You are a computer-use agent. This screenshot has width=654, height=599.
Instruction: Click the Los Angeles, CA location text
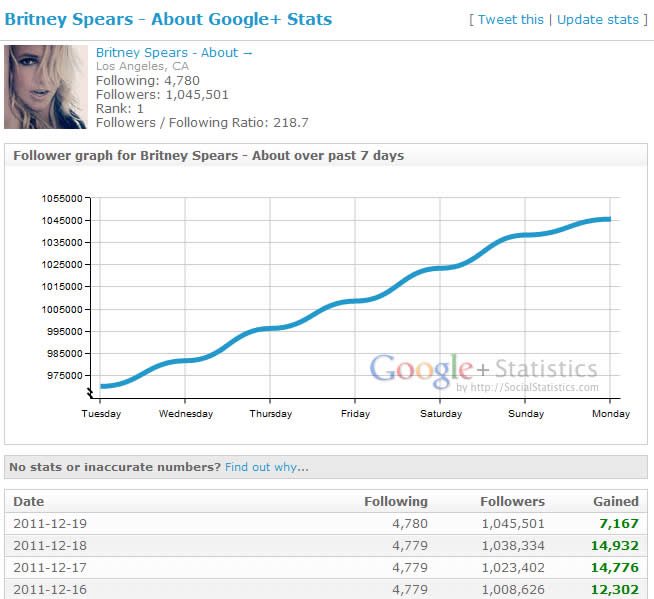142,66
